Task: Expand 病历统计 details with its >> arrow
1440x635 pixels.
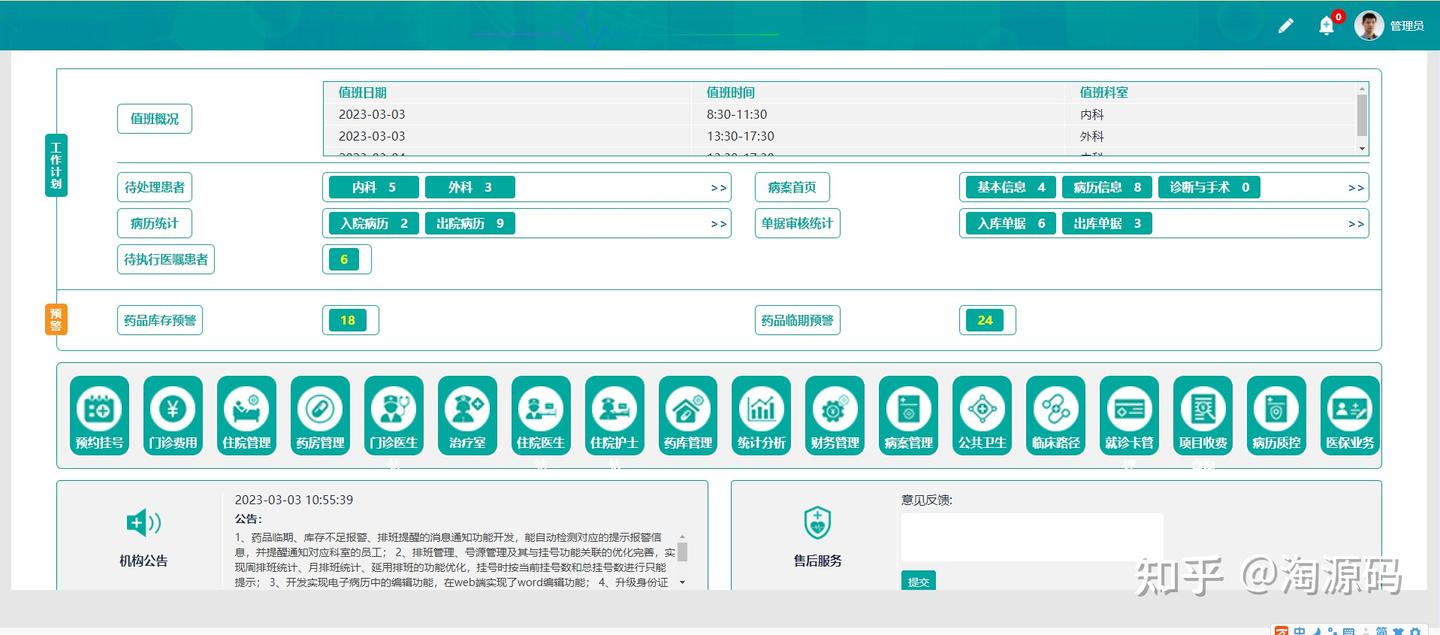Action: pos(718,223)
